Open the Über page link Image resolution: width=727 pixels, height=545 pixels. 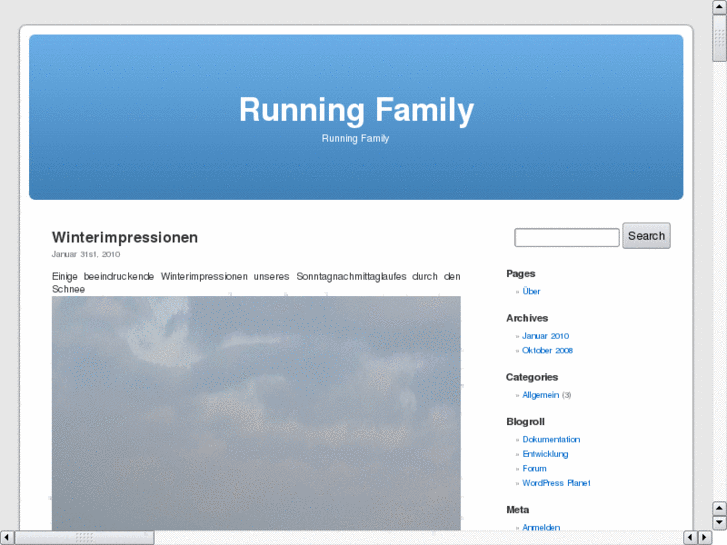click(531, 291)
